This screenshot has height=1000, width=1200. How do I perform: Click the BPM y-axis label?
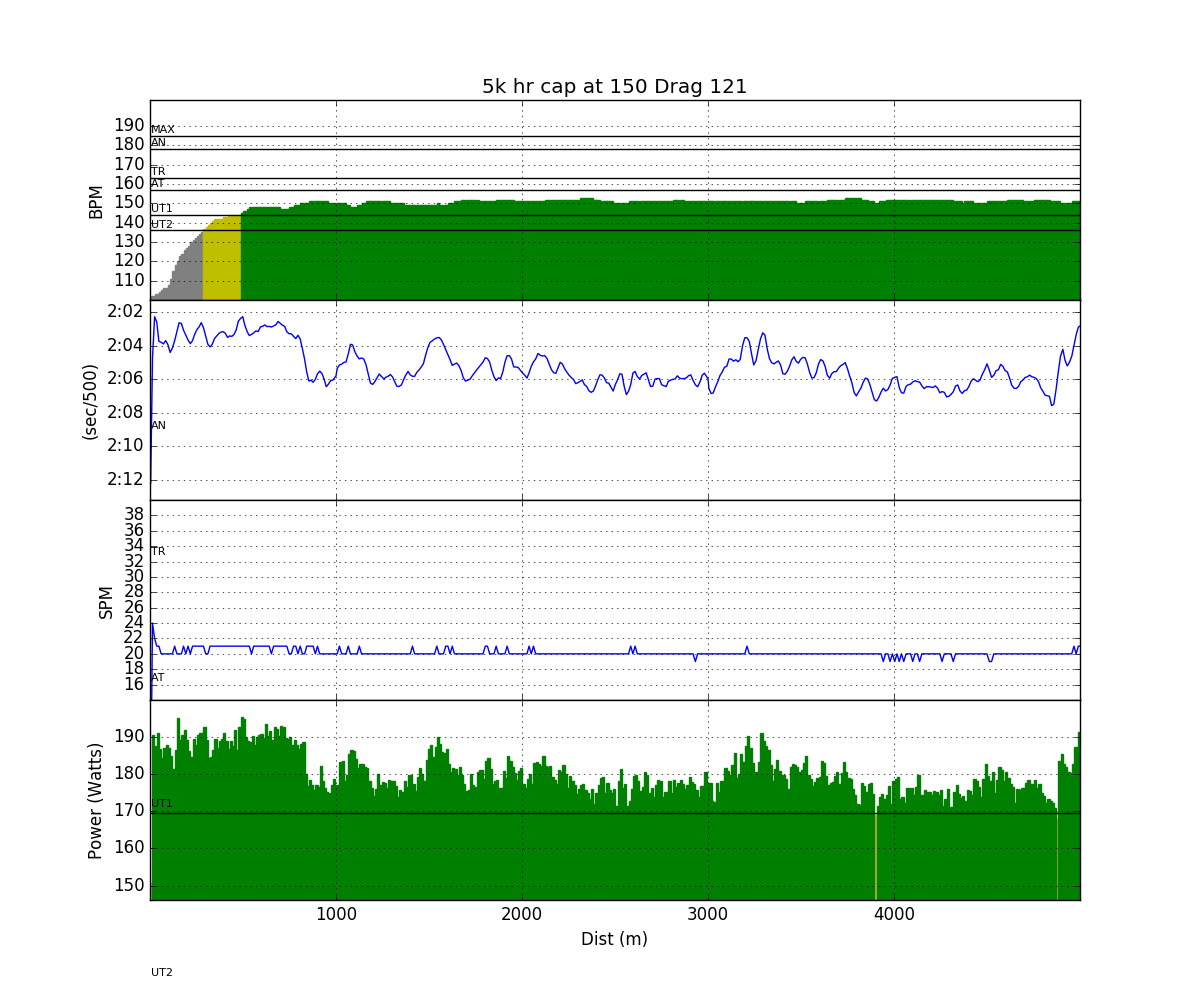click(96, 200)
